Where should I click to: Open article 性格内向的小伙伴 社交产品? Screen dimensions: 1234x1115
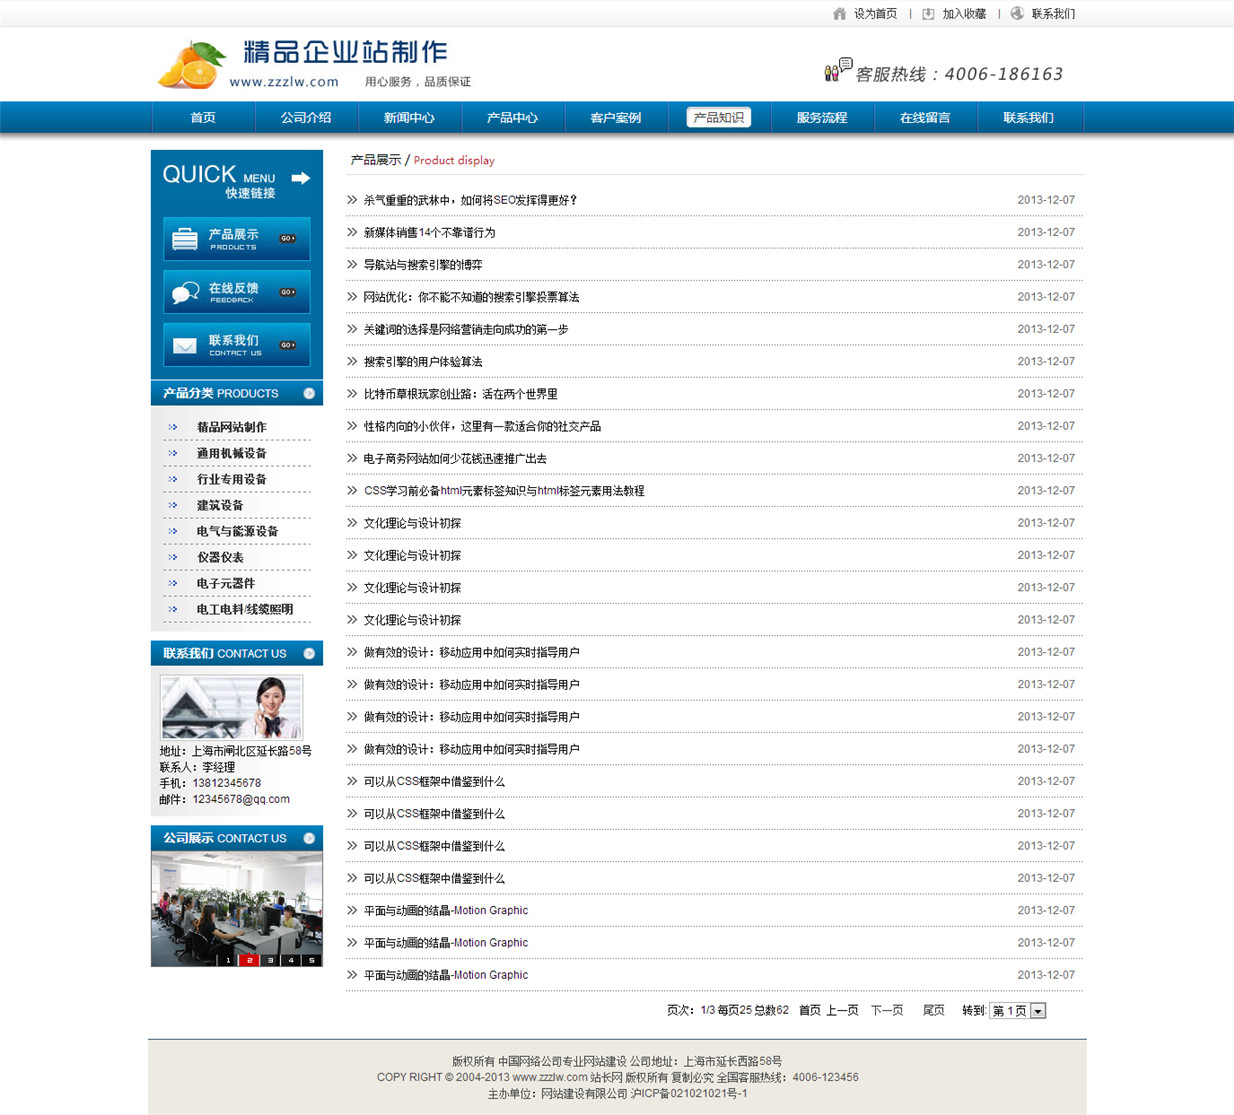(x=482, y=426)
